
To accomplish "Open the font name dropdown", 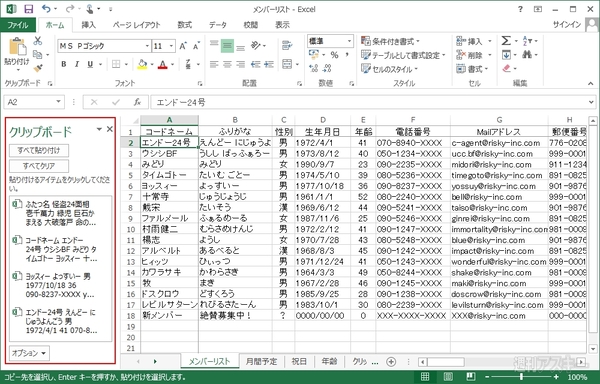I will [x=147, y=46].
